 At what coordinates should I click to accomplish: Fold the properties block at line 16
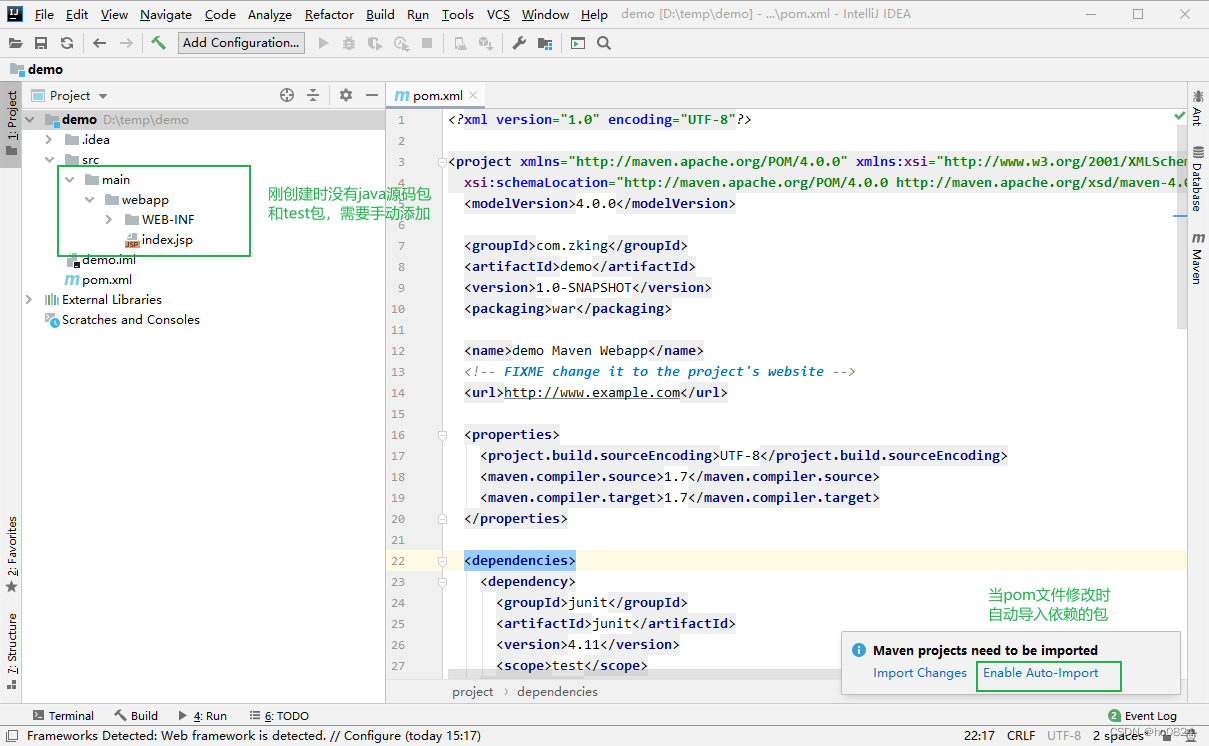pos(442,435)
